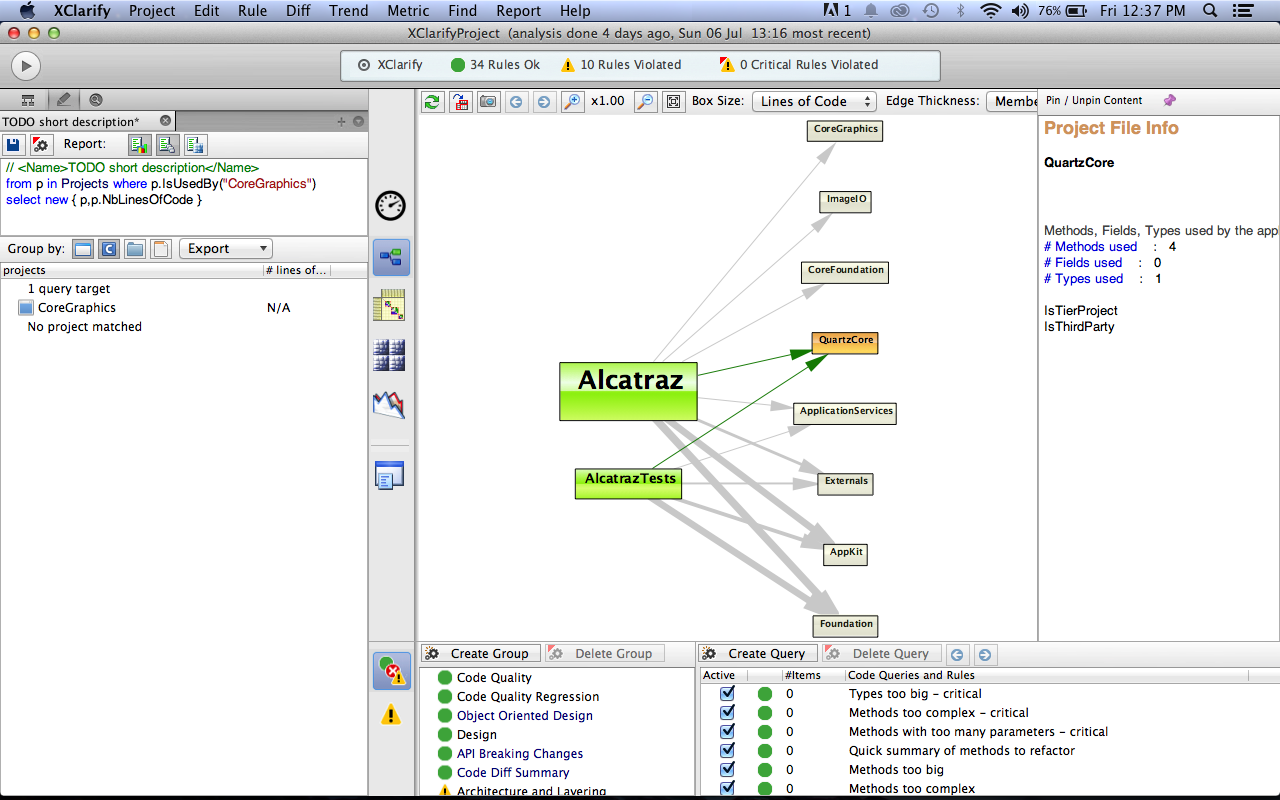1280x800 pixels.
Task: Zoom in on the graph
Action: coord(572,101)
